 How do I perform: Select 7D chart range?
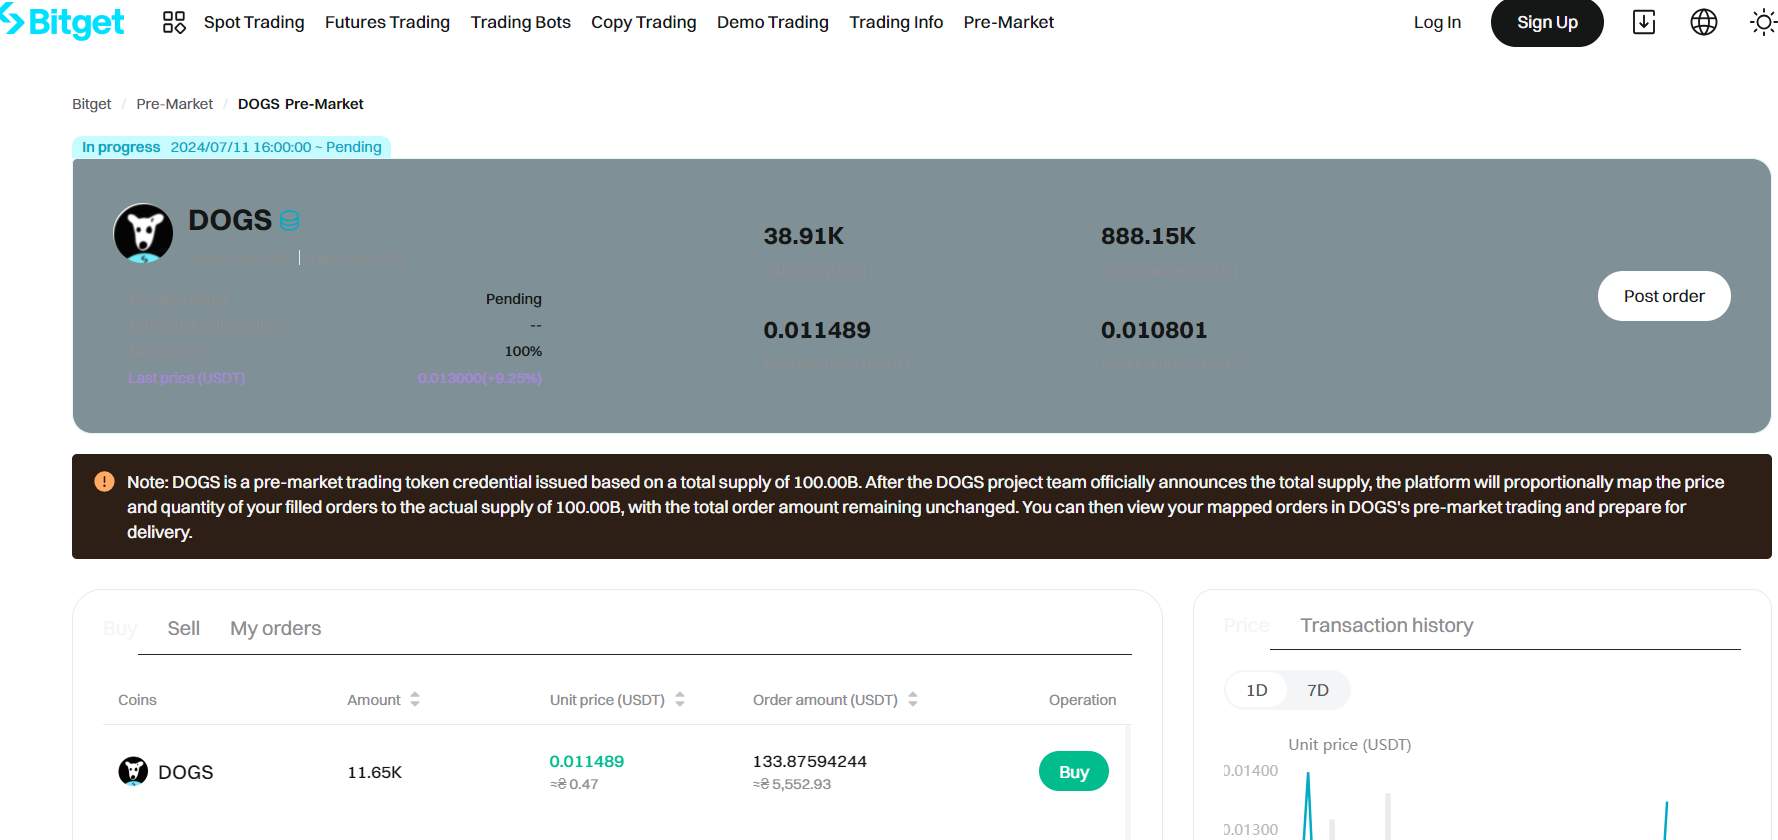pos(1318,690)
